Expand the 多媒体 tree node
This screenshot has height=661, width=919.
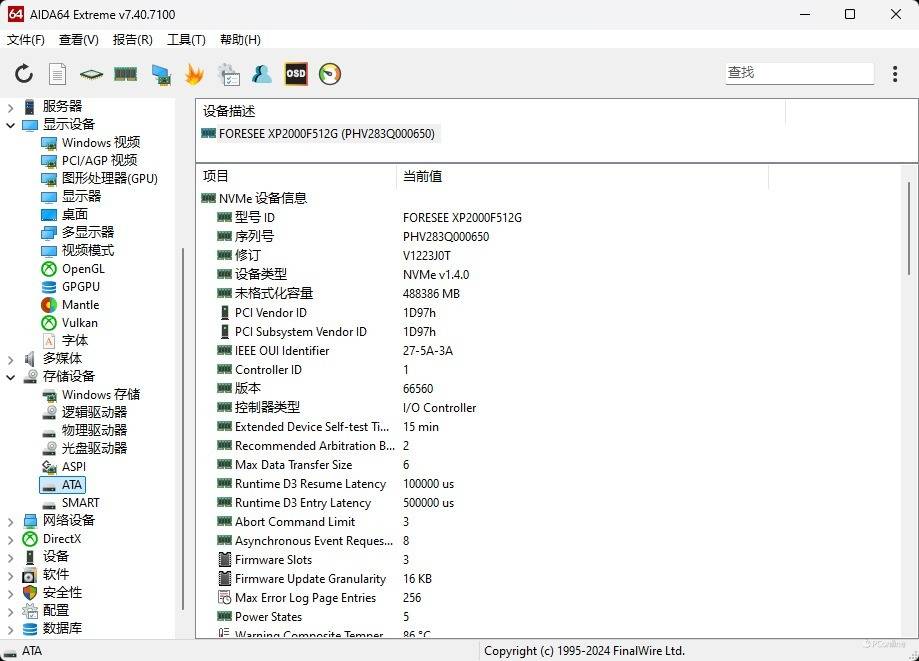[x=11, y=359]
